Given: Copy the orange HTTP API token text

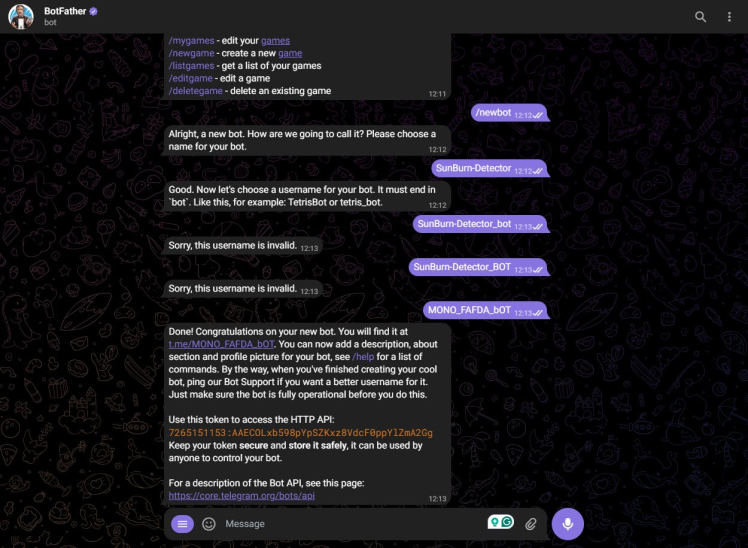Looking at the screenshot, I should [x=301, y=433].
